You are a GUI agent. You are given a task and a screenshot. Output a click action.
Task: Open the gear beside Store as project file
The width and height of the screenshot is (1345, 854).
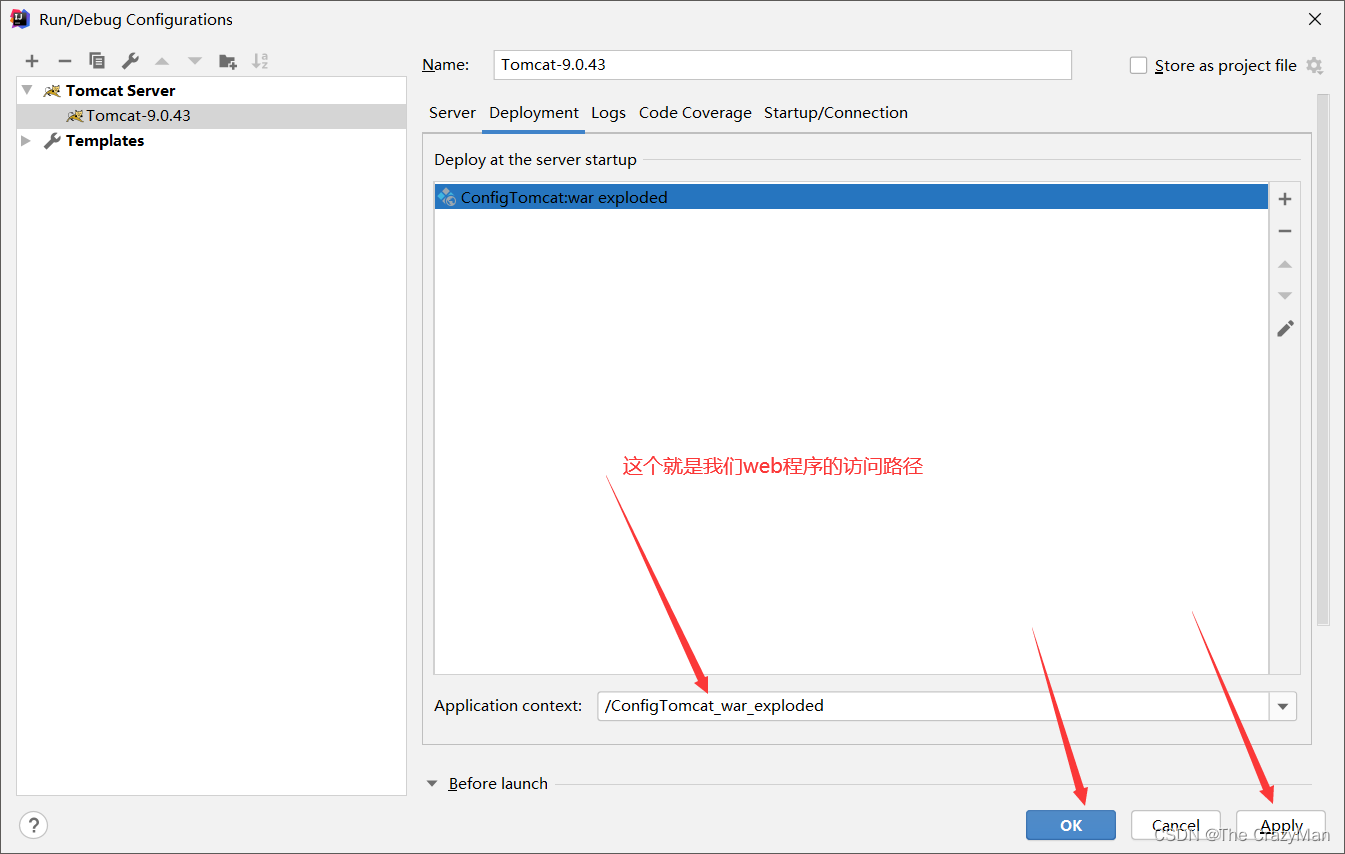coord(1314,66)
